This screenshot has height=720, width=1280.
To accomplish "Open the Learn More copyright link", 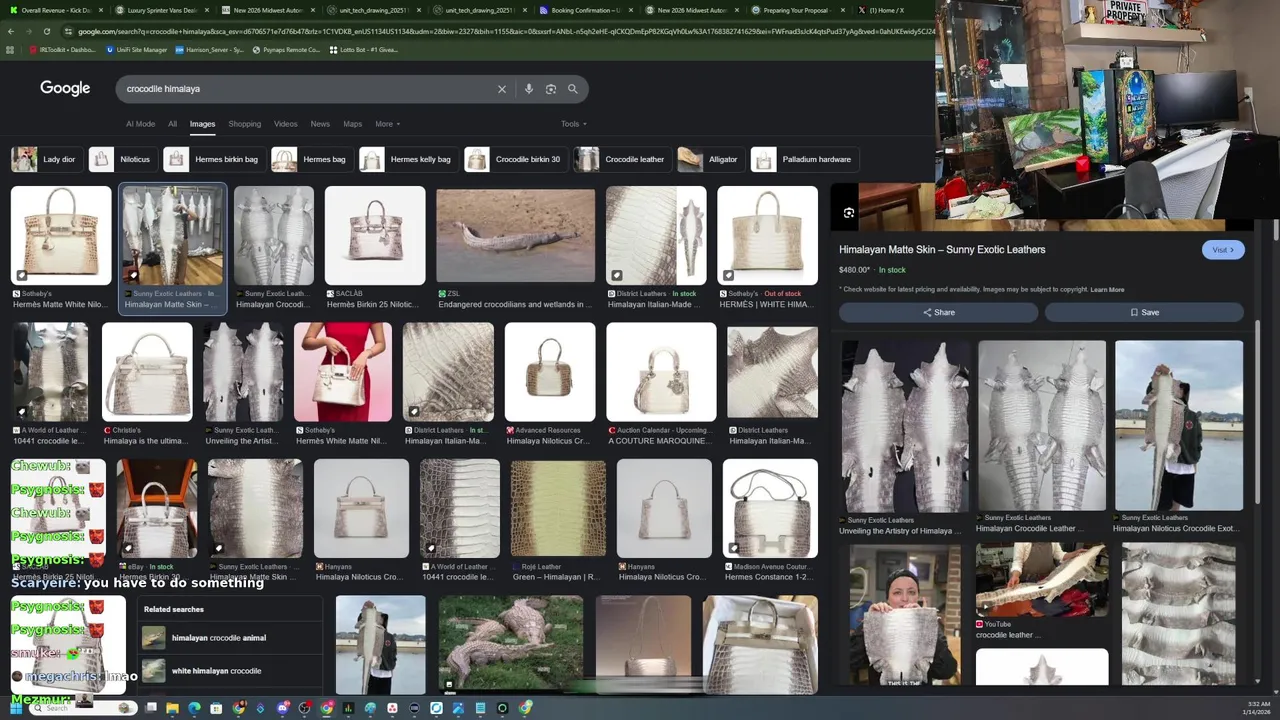I will click(1107, 290).
